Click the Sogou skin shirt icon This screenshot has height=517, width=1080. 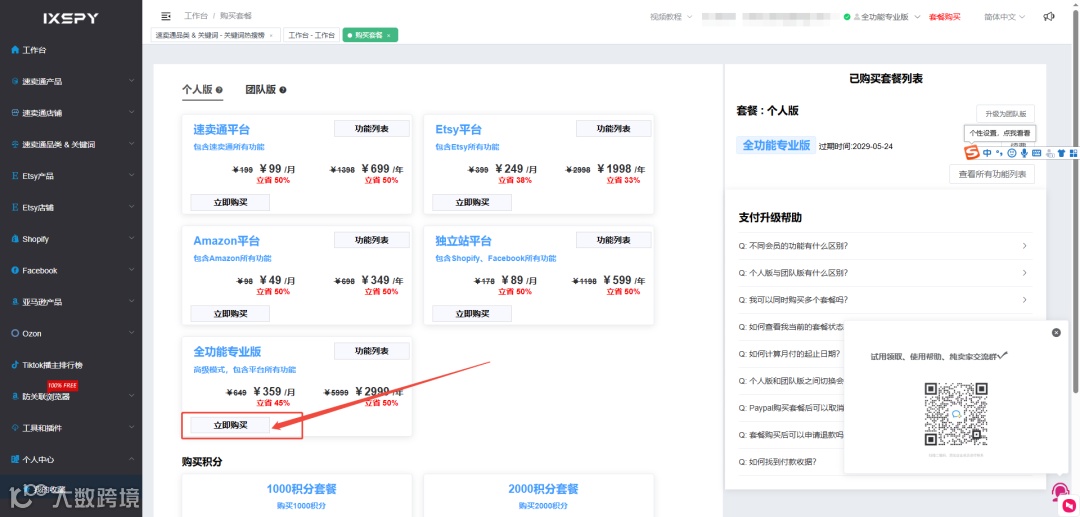pyautogui.click(x=1061, y=153)
